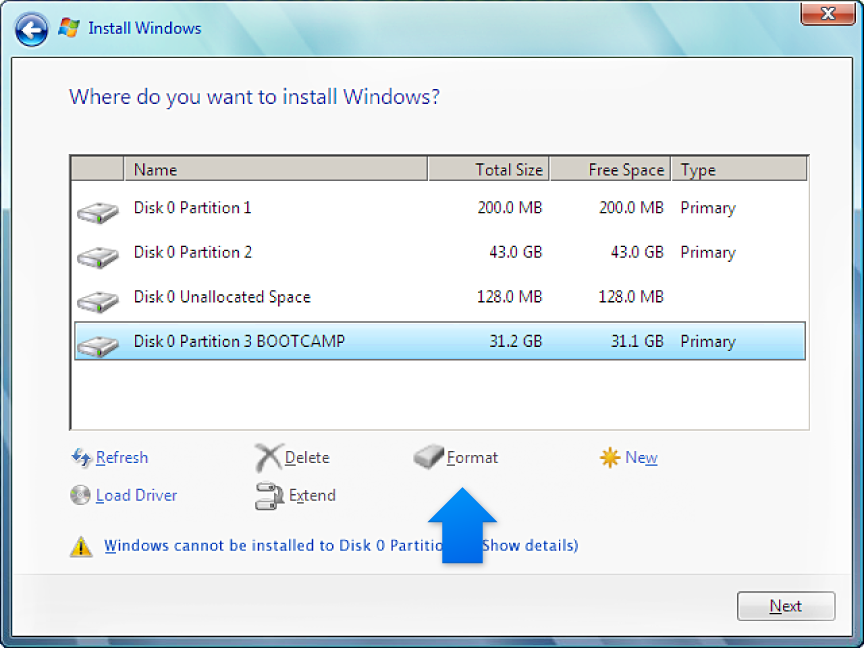Image resolution: width=864 pixels, height=648 pixels.
Task: Click the Install Windows title text
Action: 145,28
